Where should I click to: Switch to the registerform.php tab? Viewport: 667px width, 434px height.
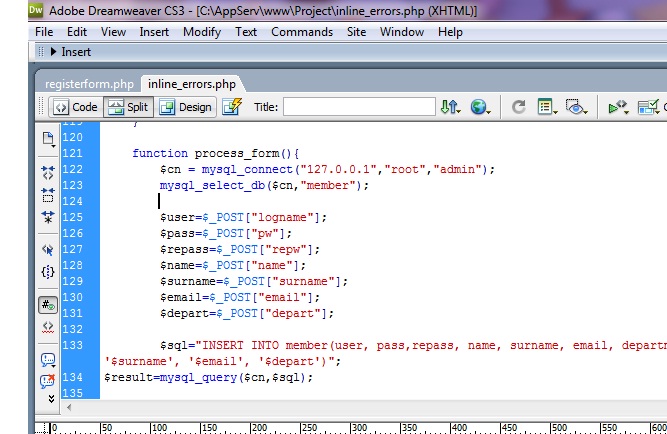89,84
